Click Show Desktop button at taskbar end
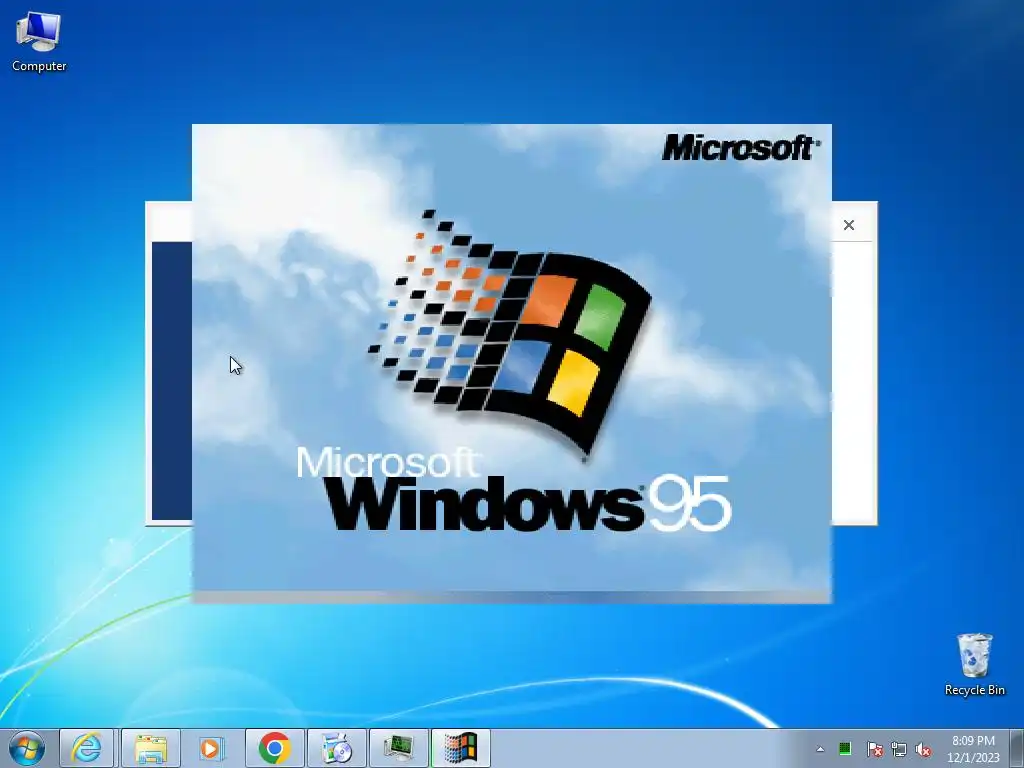1024x768 pixels. [1017, 748]
